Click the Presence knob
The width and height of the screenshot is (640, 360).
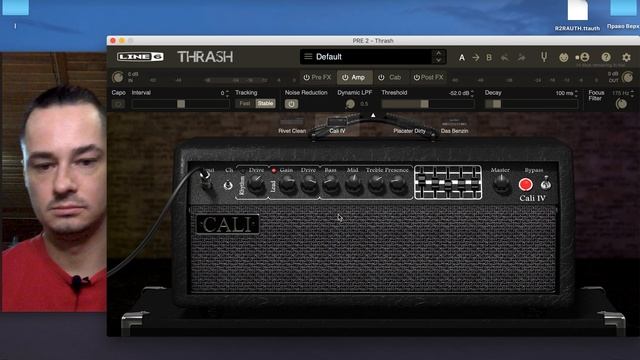coord(397,184)
